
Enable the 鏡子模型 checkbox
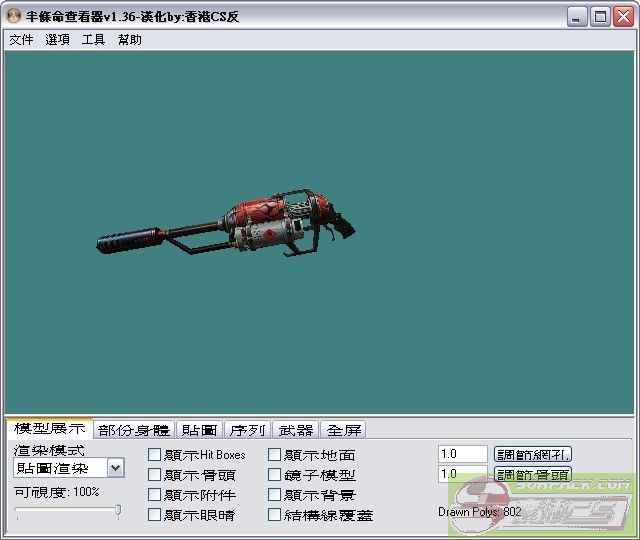coord(275,475)
